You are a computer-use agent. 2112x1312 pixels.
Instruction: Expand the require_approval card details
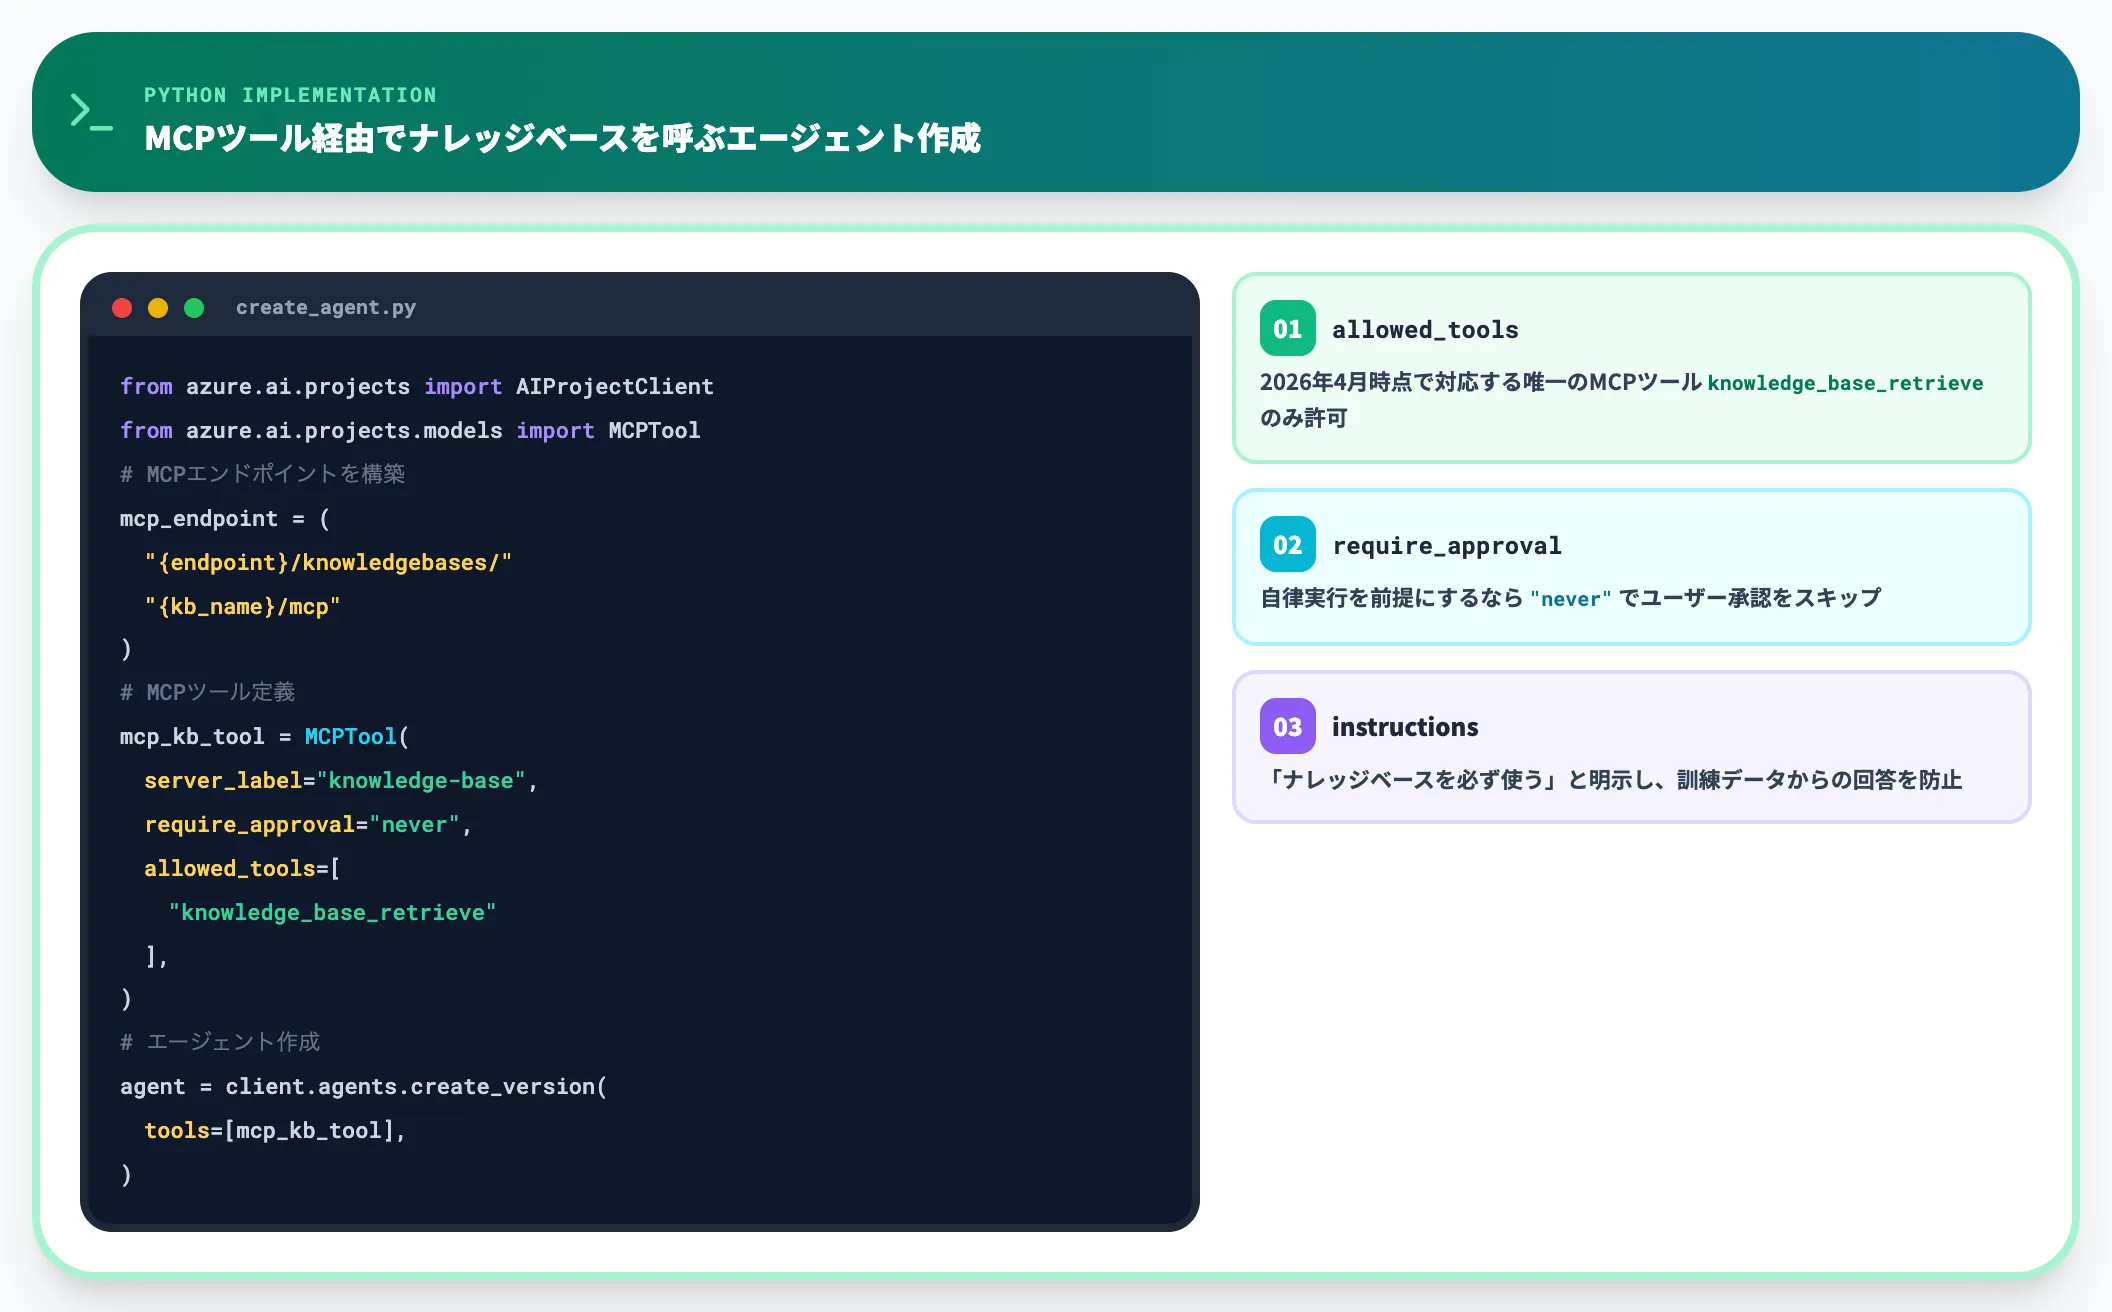[x=1631, y=567]
